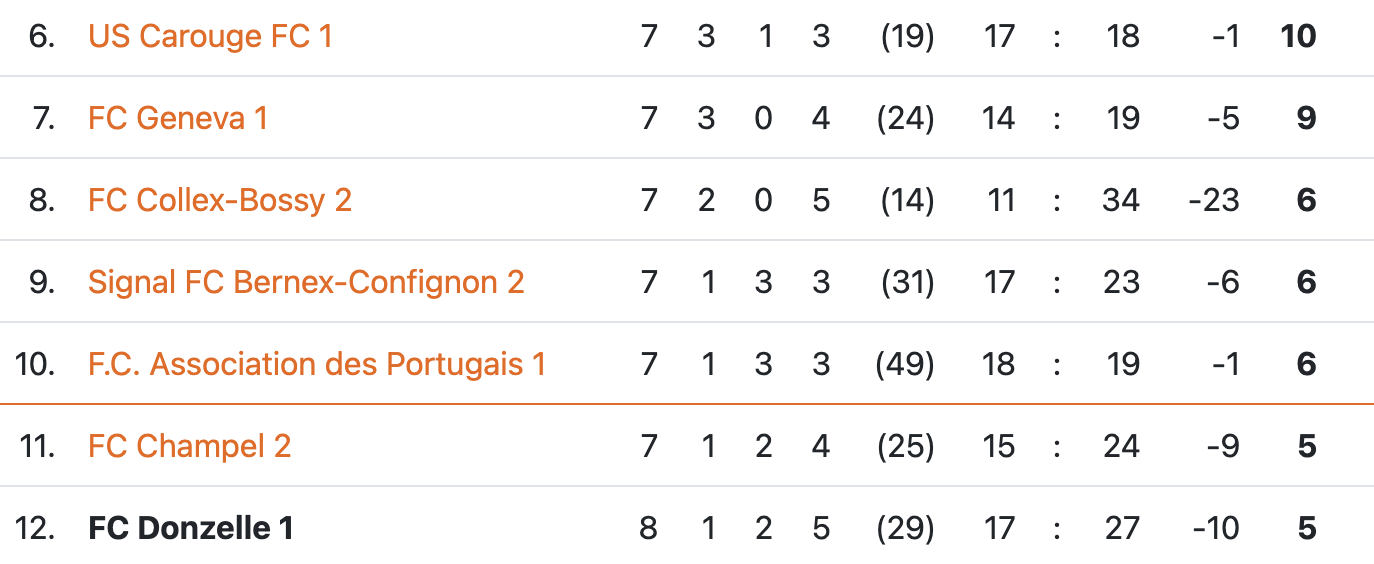Screen dimensions: 1374x564
Task: Select the bold points value 9
Action: click(x=1306, y=119)
